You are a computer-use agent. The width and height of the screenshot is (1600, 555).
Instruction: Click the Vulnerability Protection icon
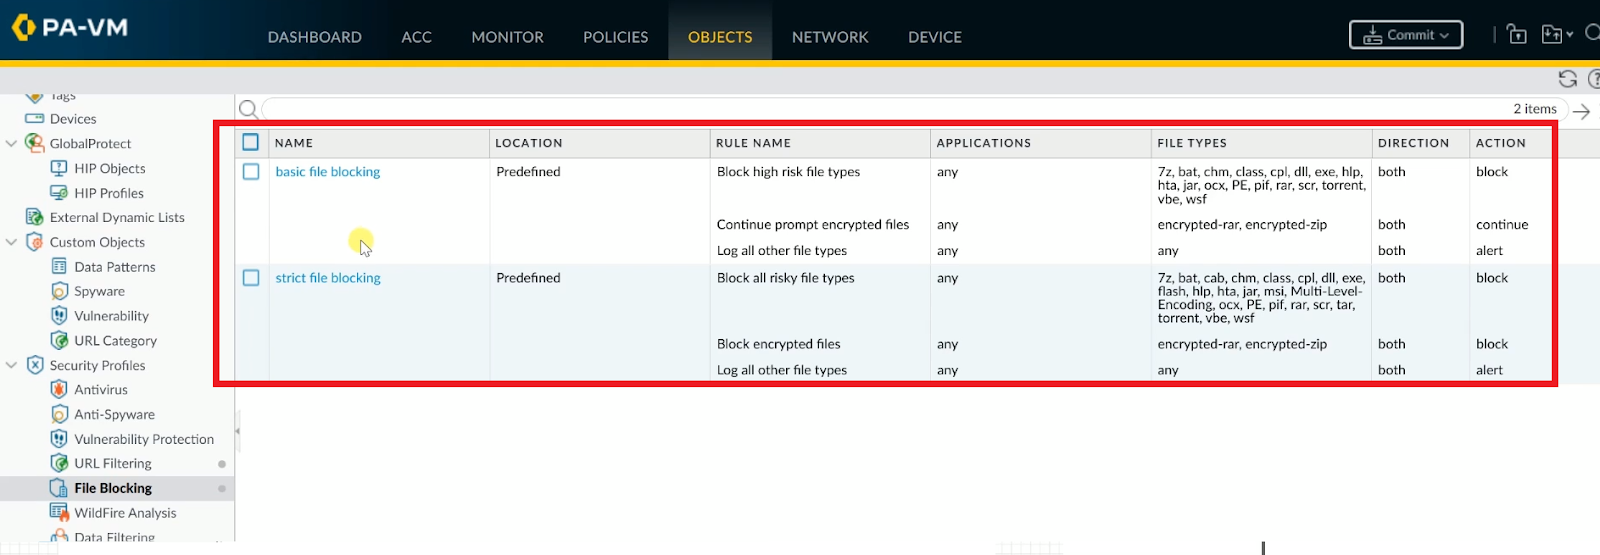tap(59, 439)
